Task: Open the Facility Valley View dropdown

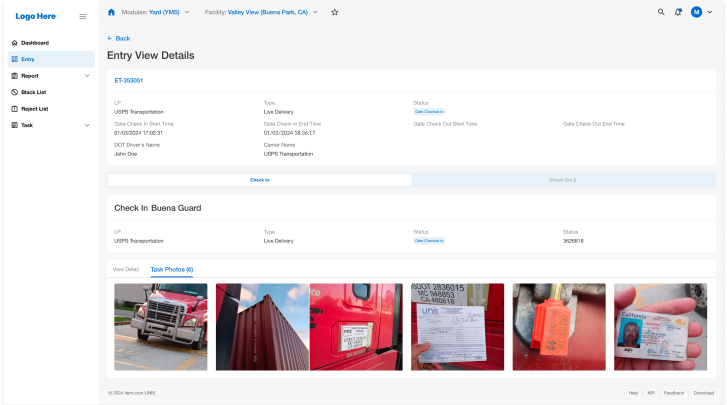Action: point(261,12)
